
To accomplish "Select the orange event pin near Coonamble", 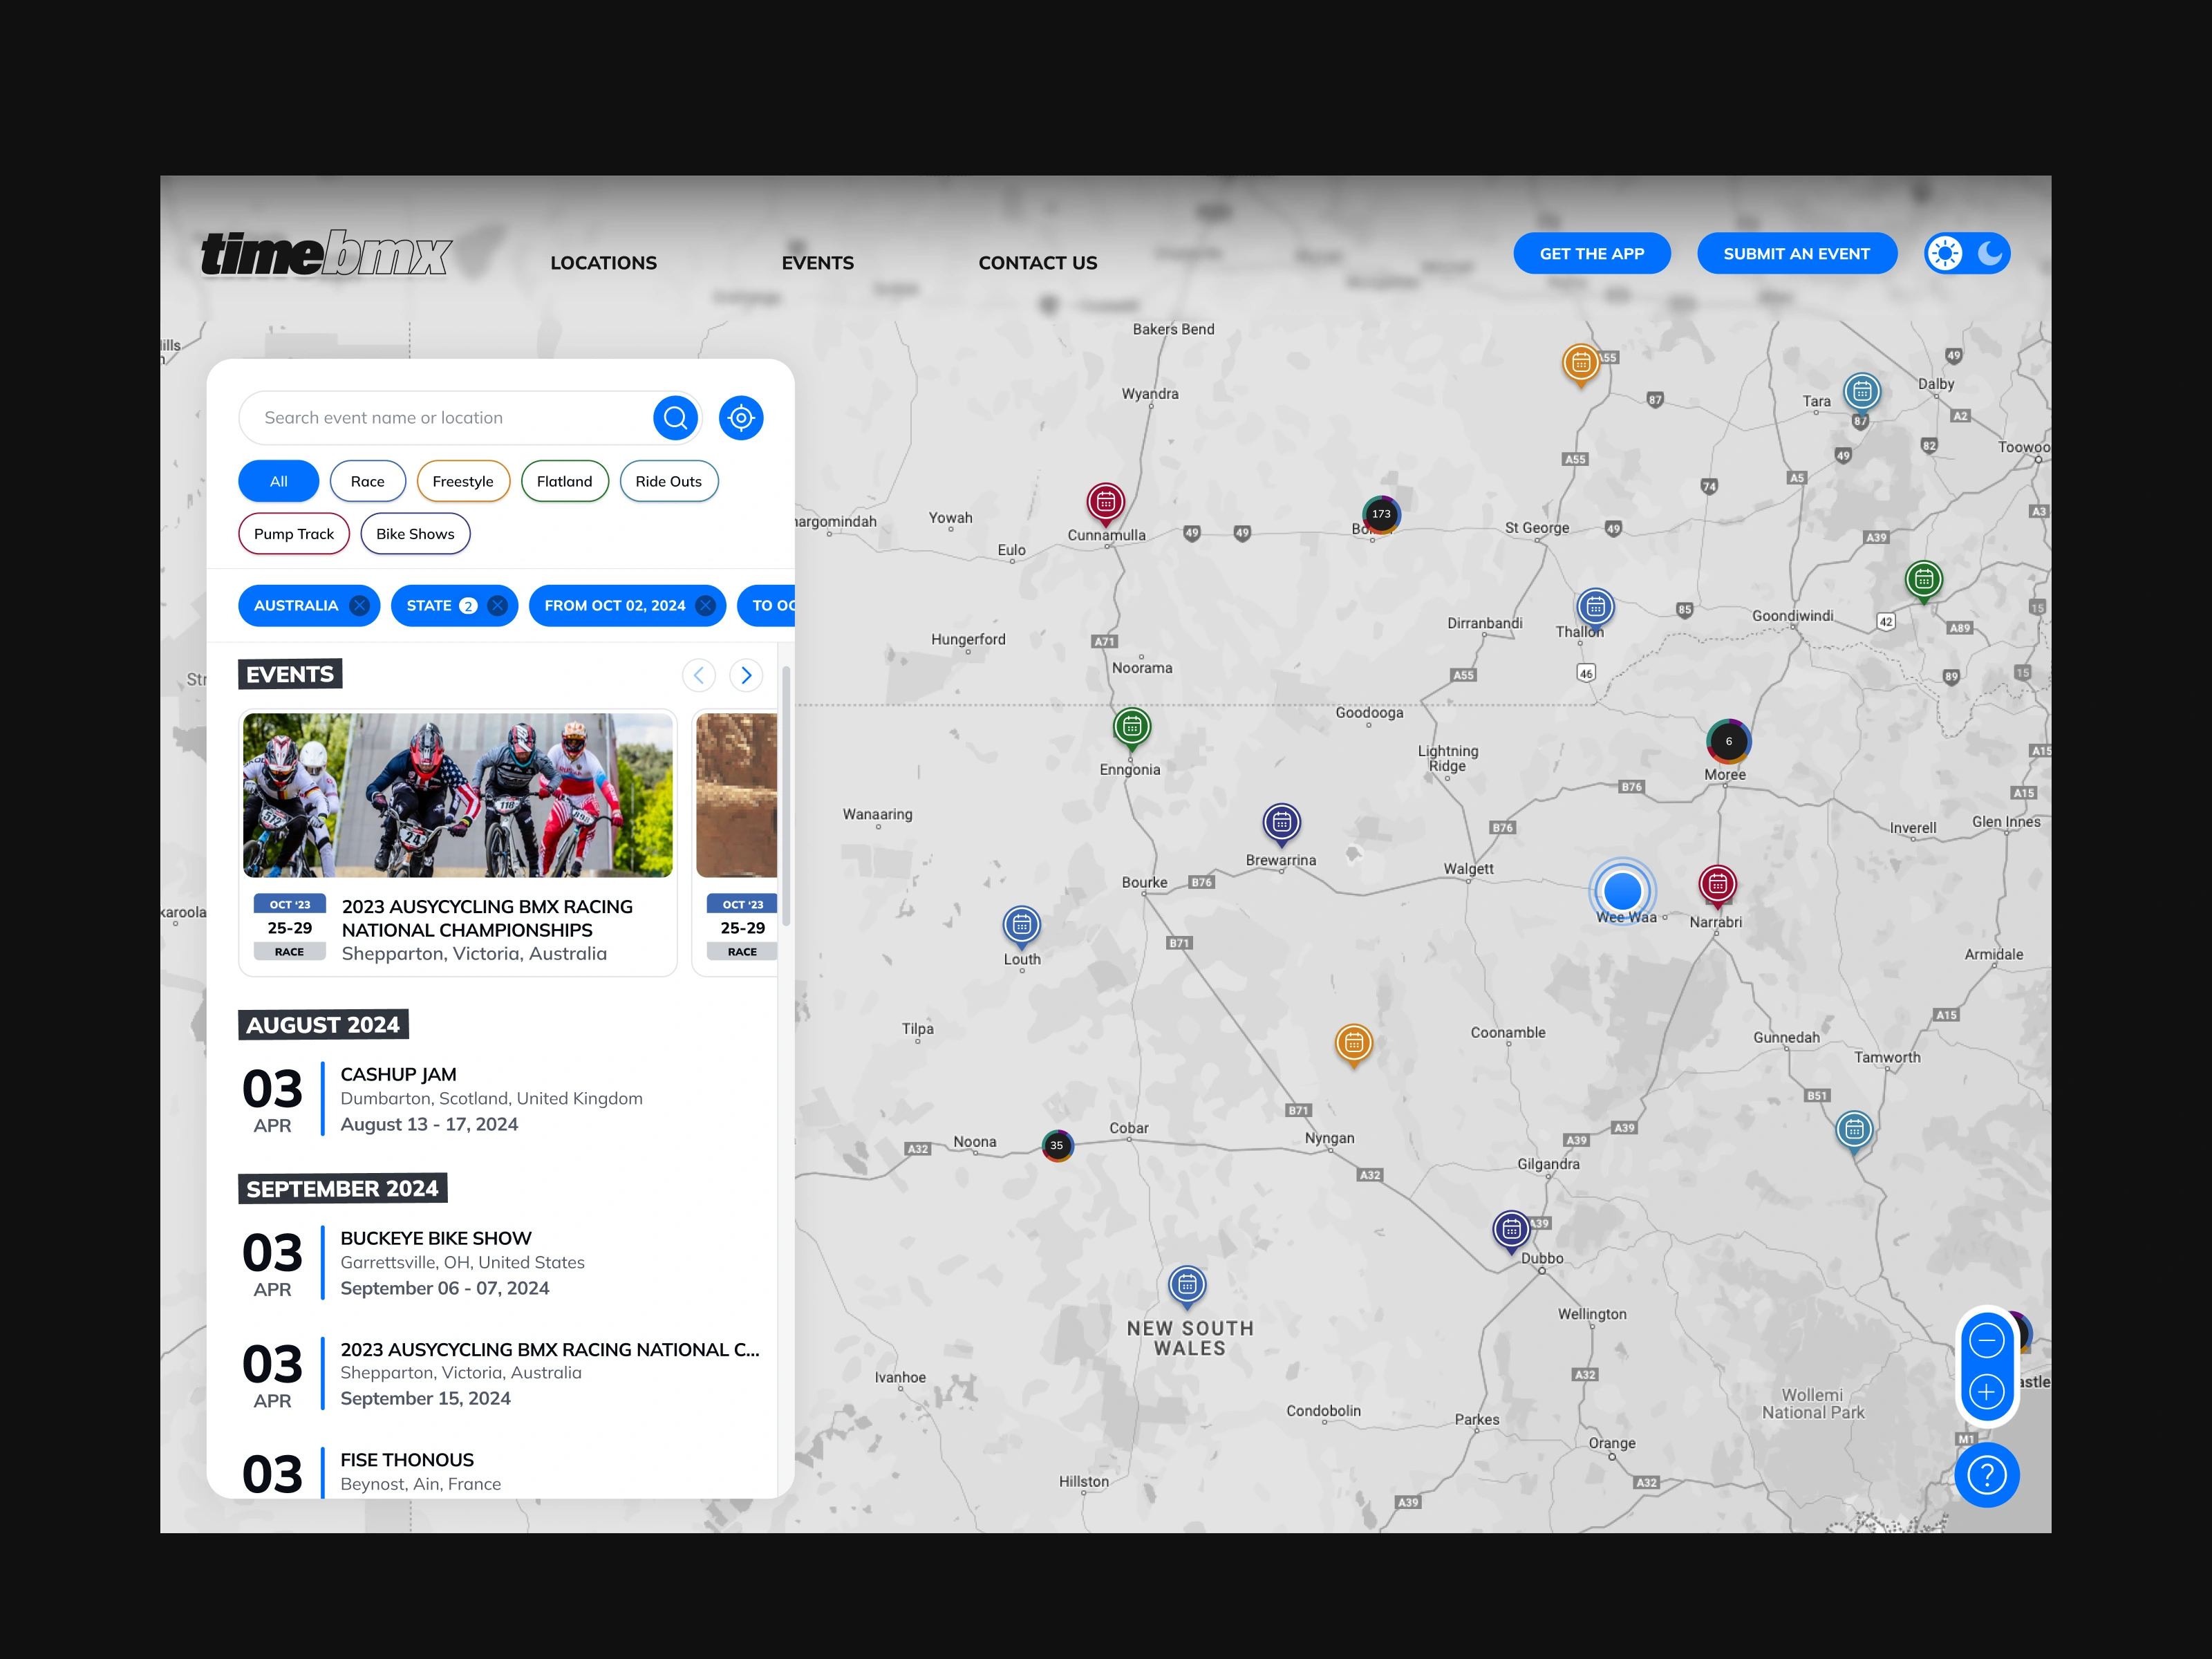I will tap(1353, 1043).
